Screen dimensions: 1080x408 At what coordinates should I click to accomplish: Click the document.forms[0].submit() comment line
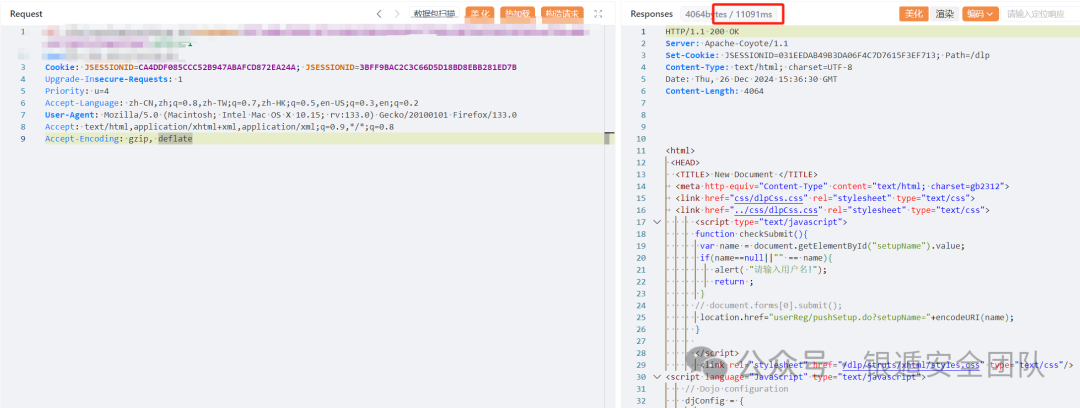[x=769, y=305]
